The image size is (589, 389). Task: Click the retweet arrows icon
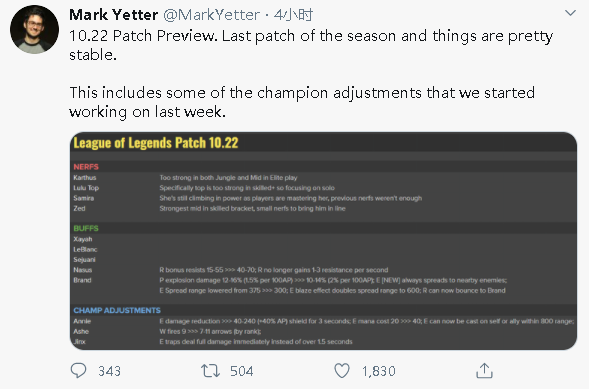pos(210,371)
